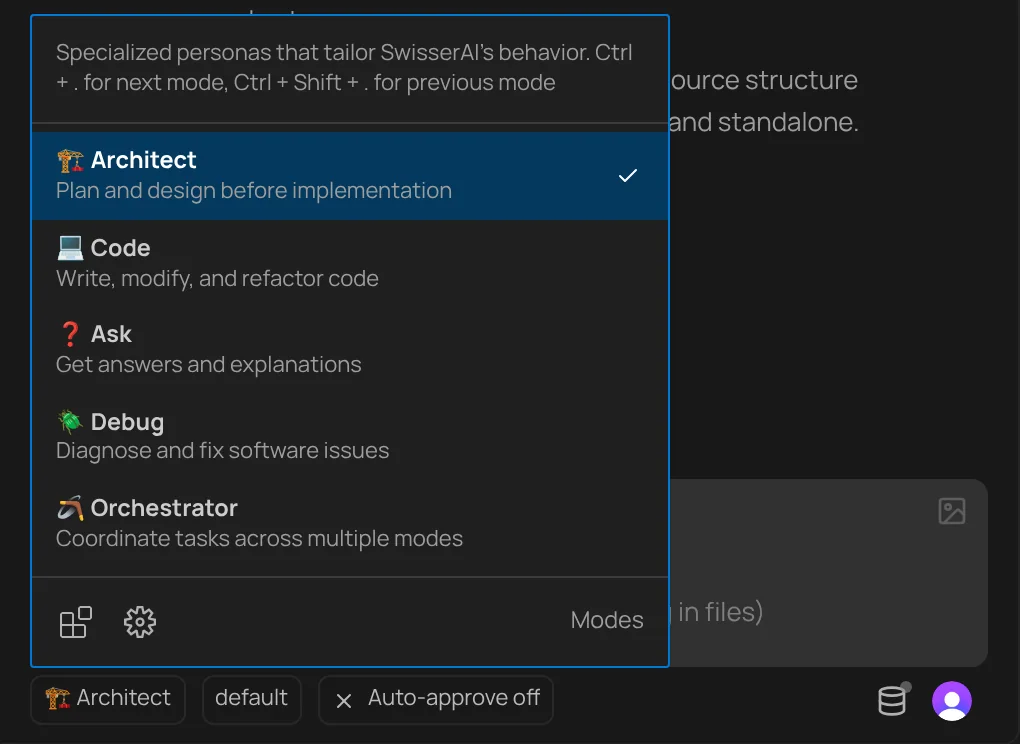The width and height of the screenshot is (1020, 744).
Task: Click the checkmark beside Architect
Action: coord(628,176)
